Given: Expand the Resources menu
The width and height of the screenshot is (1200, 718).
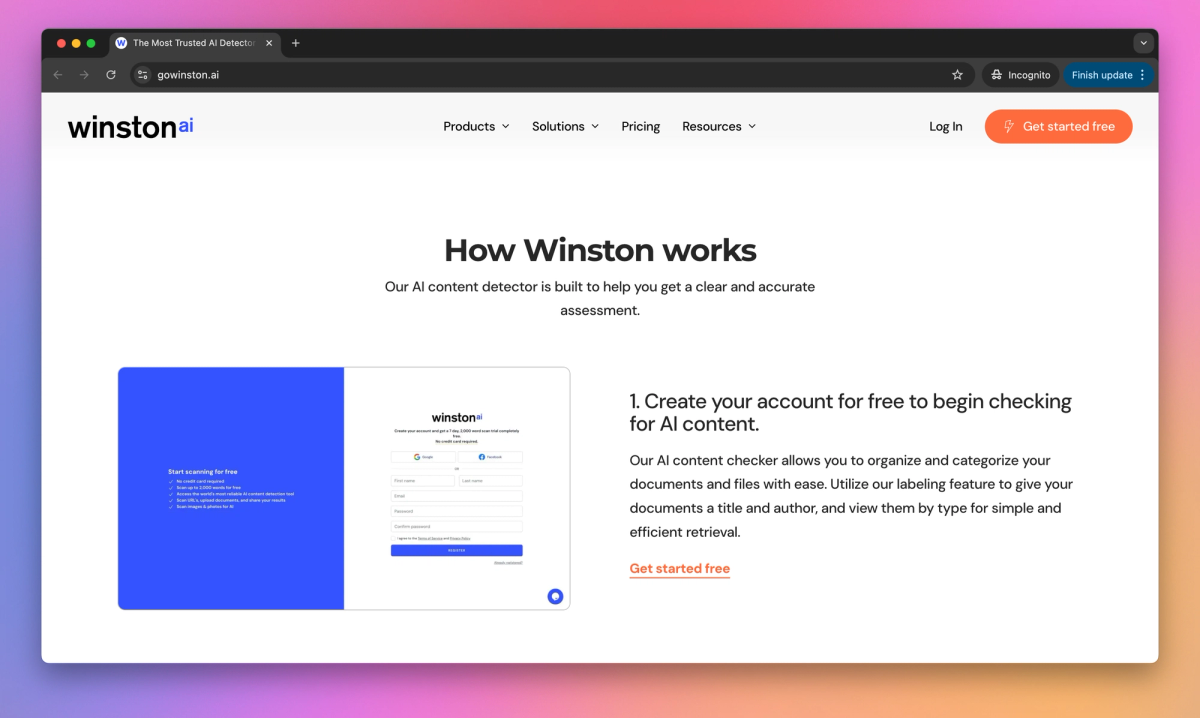Looking at the screenshot, I should [719, 126].
